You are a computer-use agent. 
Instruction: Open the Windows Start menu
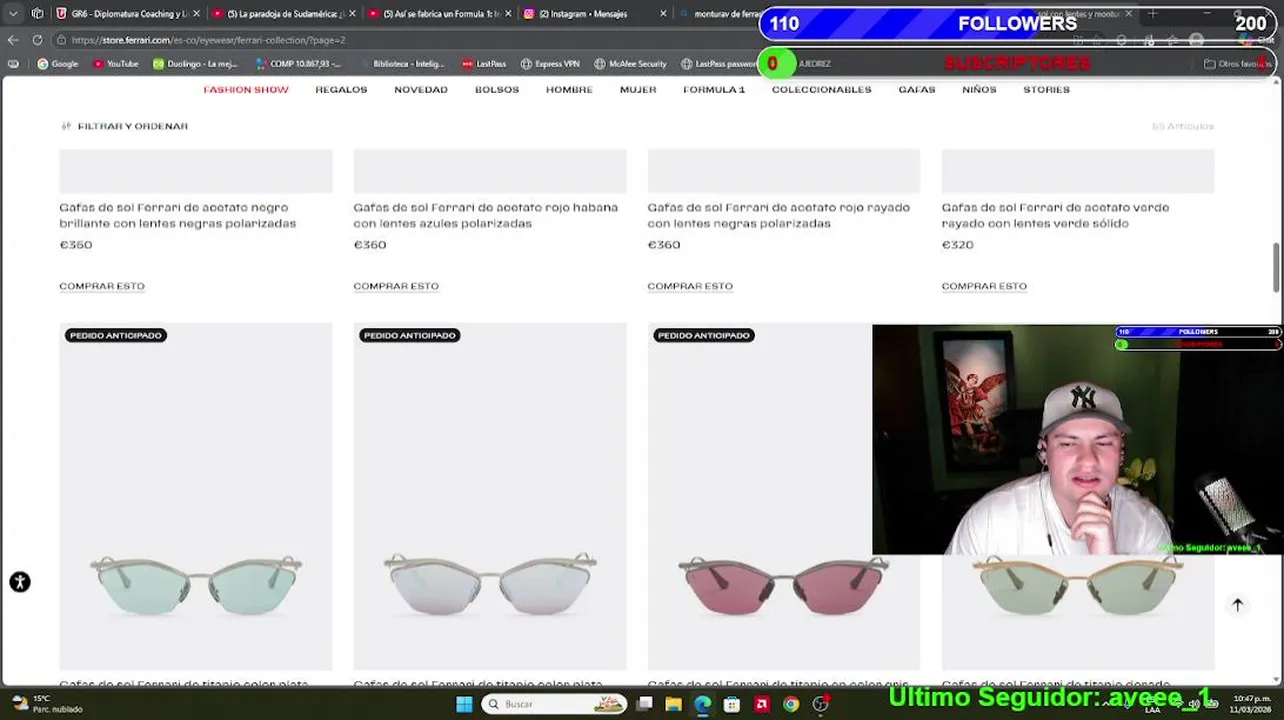coord(464,704)
